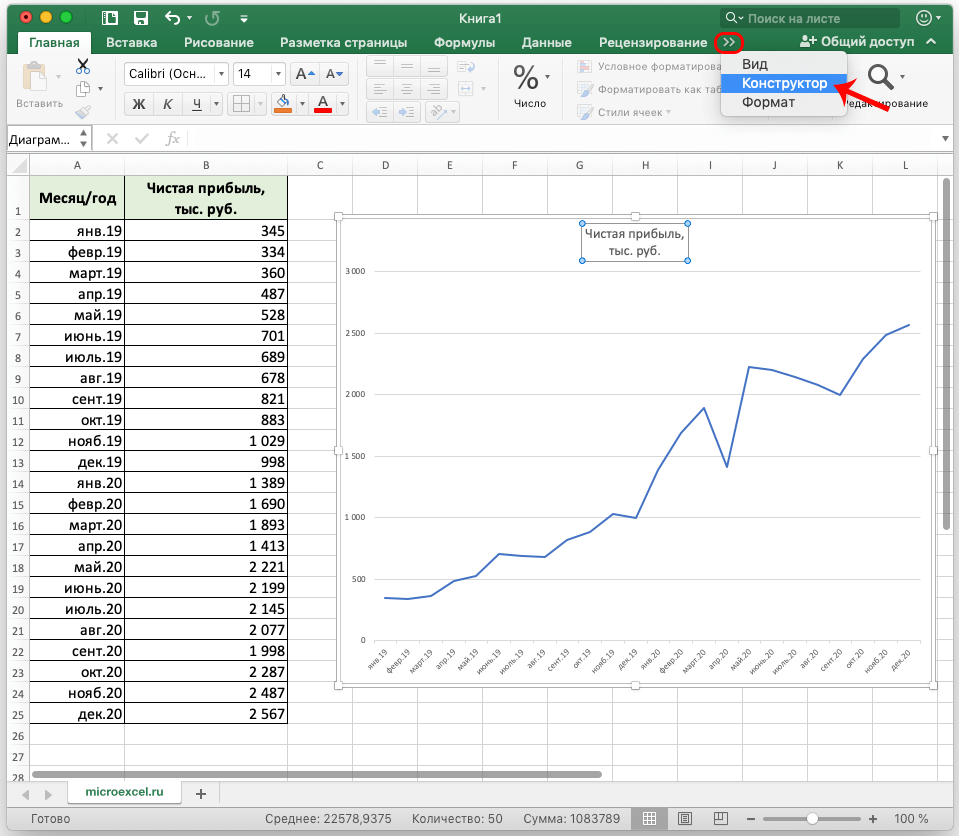Open the fill color dropdown arrow
This screenshot has height=836, width=959.
(x=302, y=104)
